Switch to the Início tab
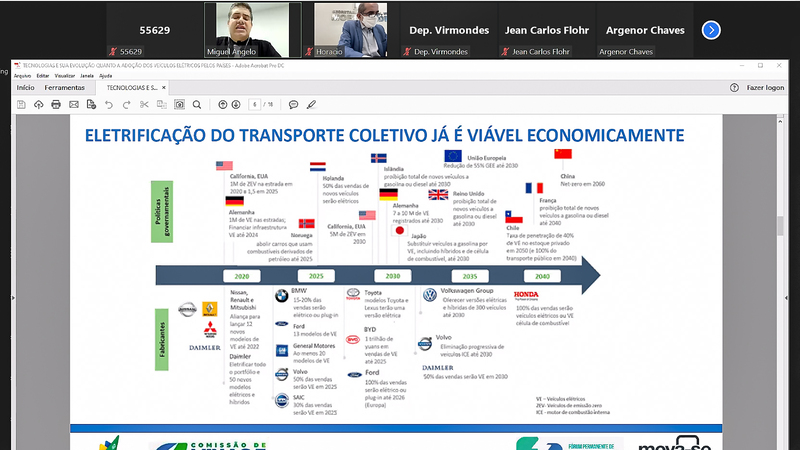Screen dimensions: 800x450 (x=25, y=88)
